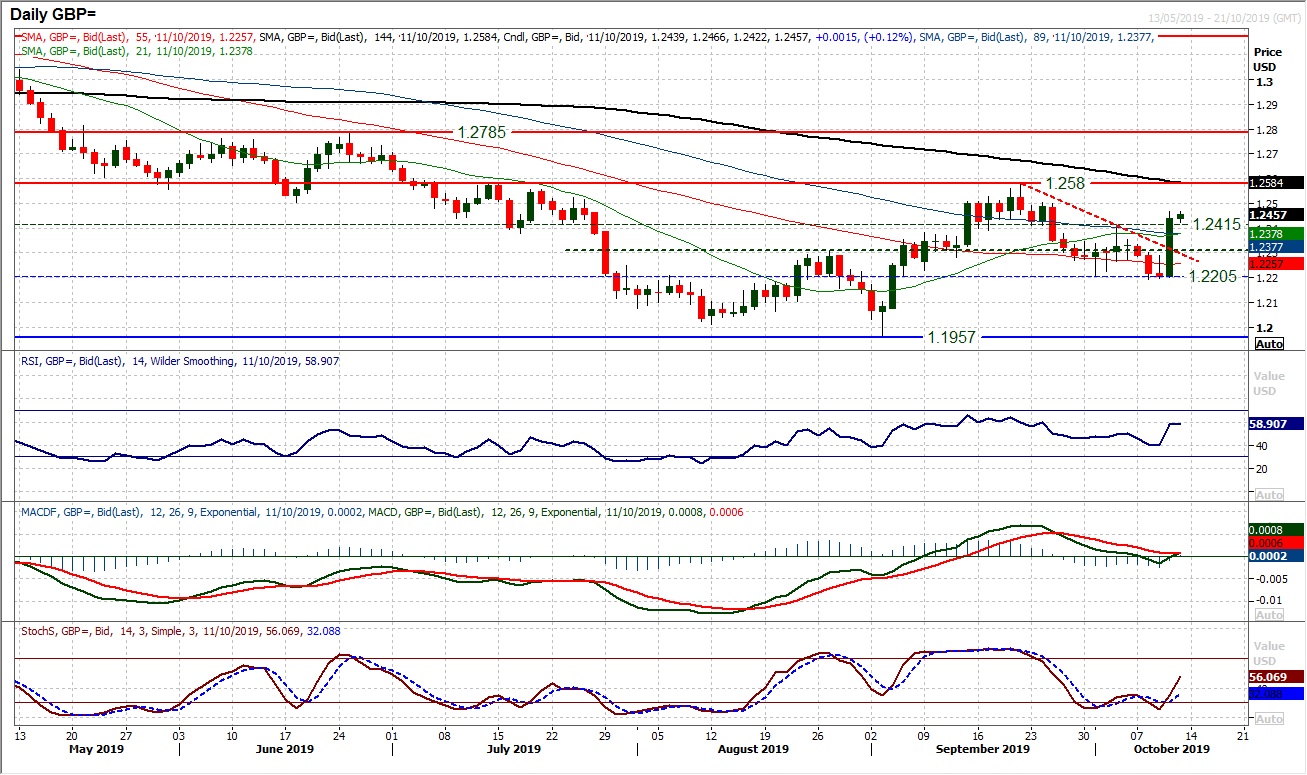
Task: Toggle Auto scaling in the RSI pane
Action: click(1269, 493)
